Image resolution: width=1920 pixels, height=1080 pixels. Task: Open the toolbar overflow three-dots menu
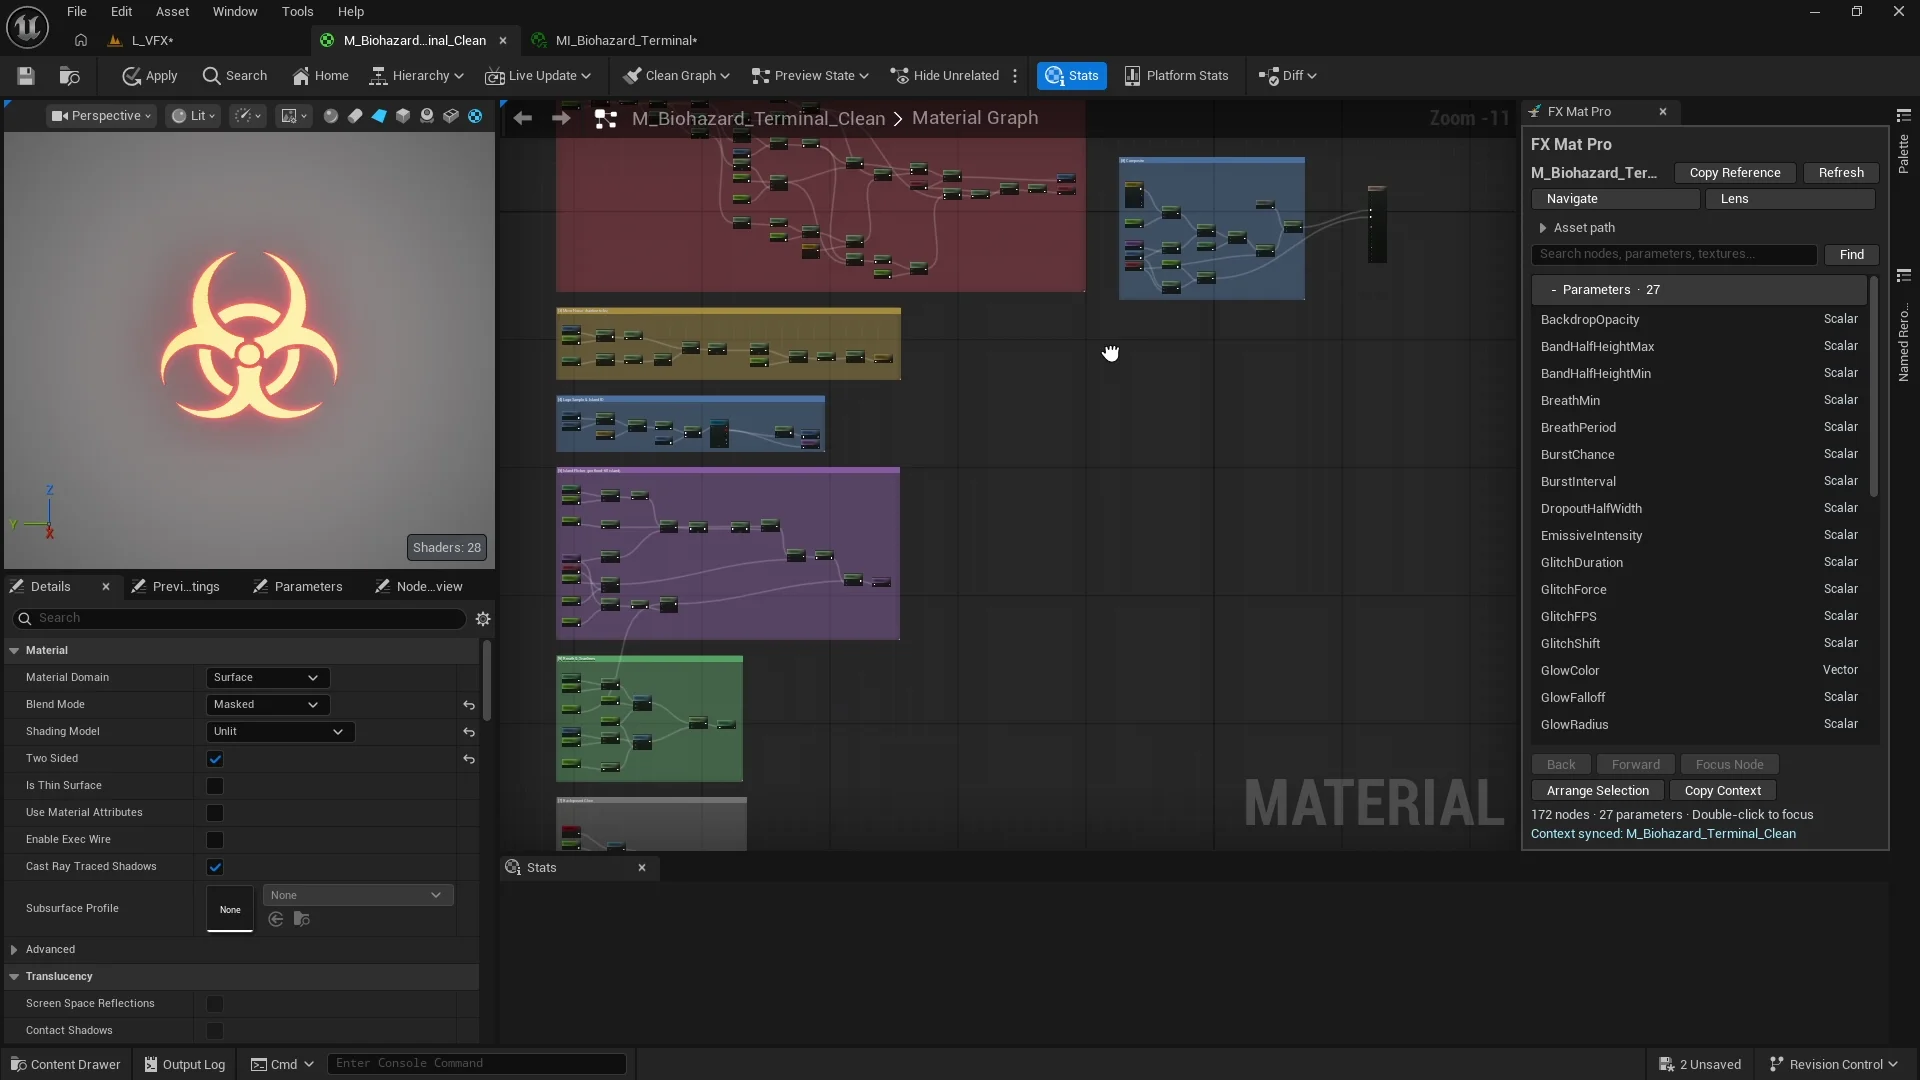[1015, 76]
